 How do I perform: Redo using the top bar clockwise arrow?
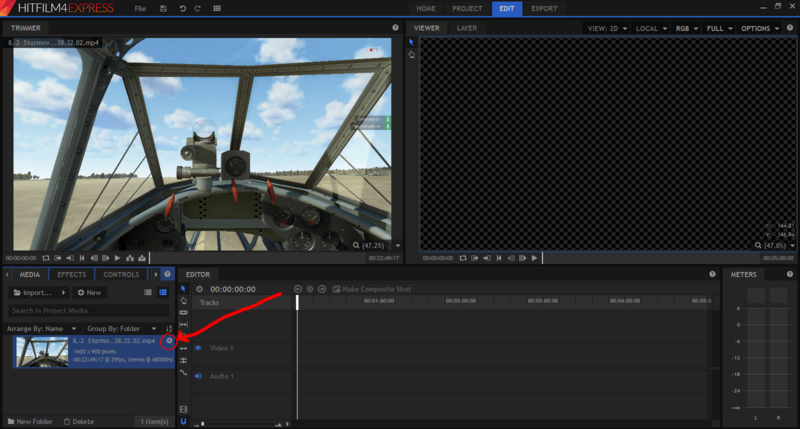click(x=197, y=9)
